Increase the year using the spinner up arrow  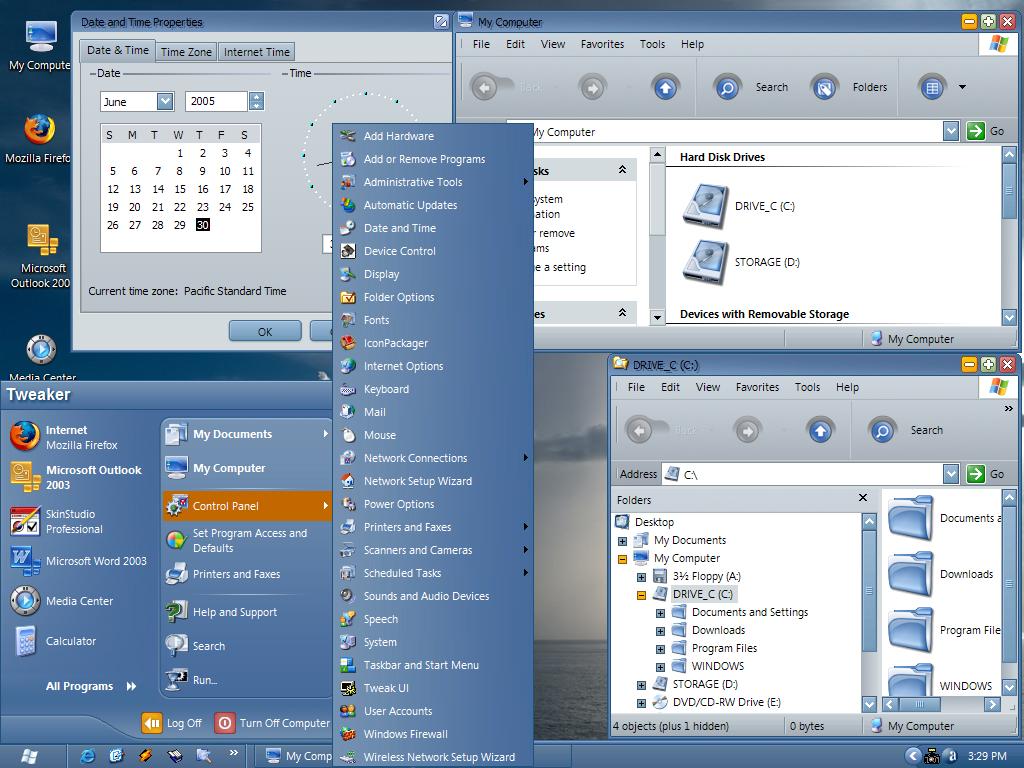[256, 97]
